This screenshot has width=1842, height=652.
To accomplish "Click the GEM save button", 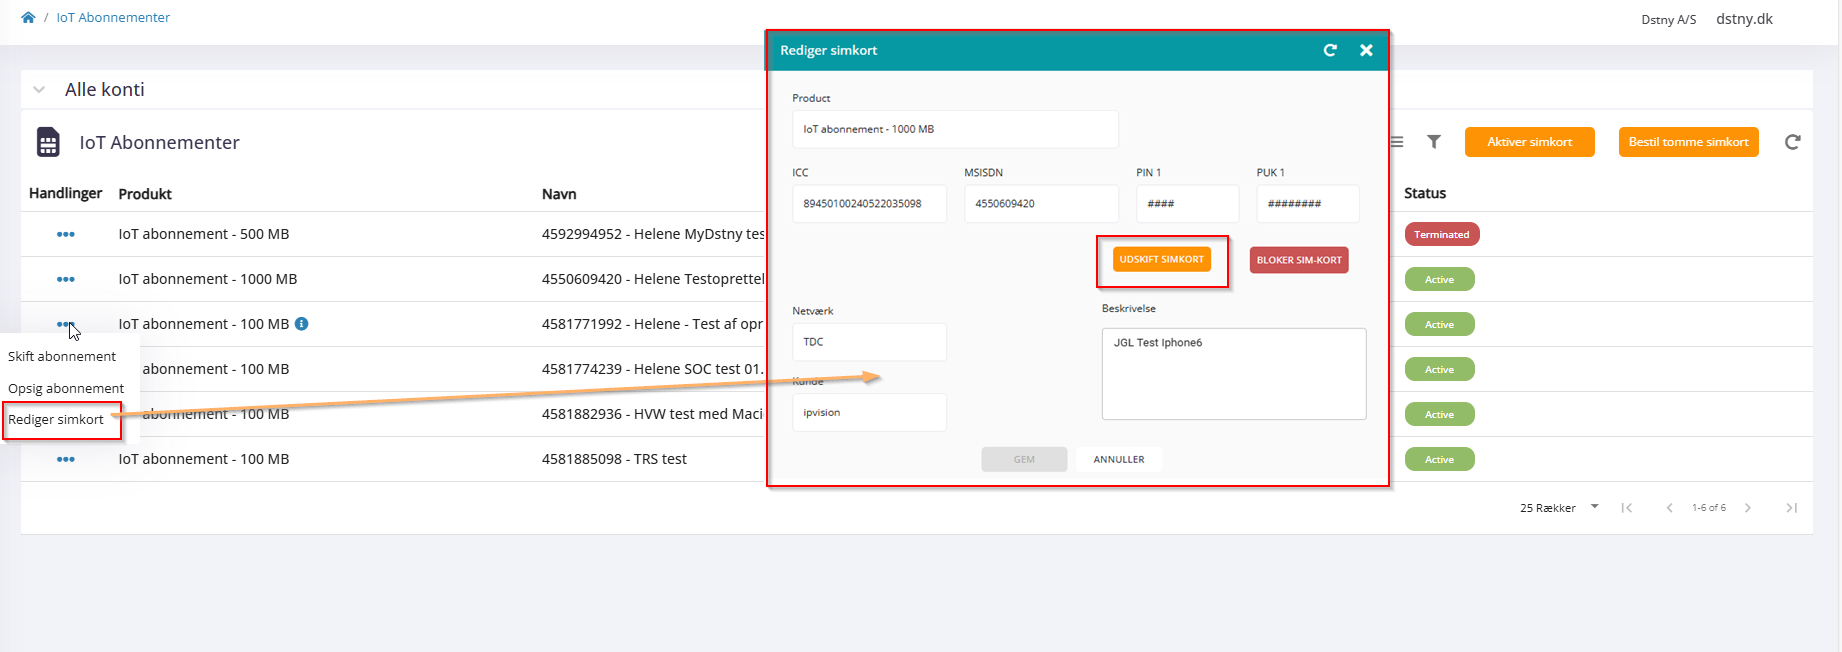I will 1024,459.
